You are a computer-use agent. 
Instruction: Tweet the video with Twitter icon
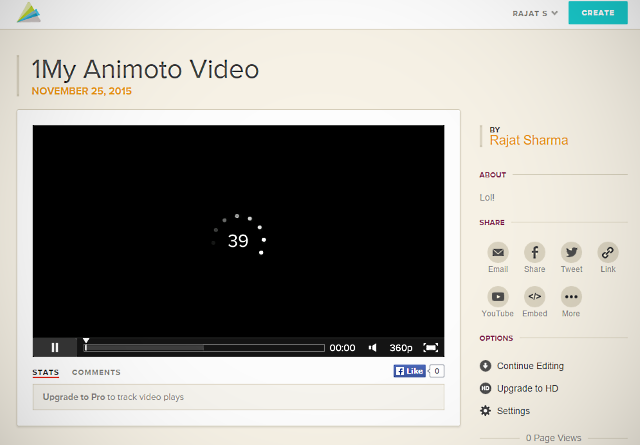[571, 252]
